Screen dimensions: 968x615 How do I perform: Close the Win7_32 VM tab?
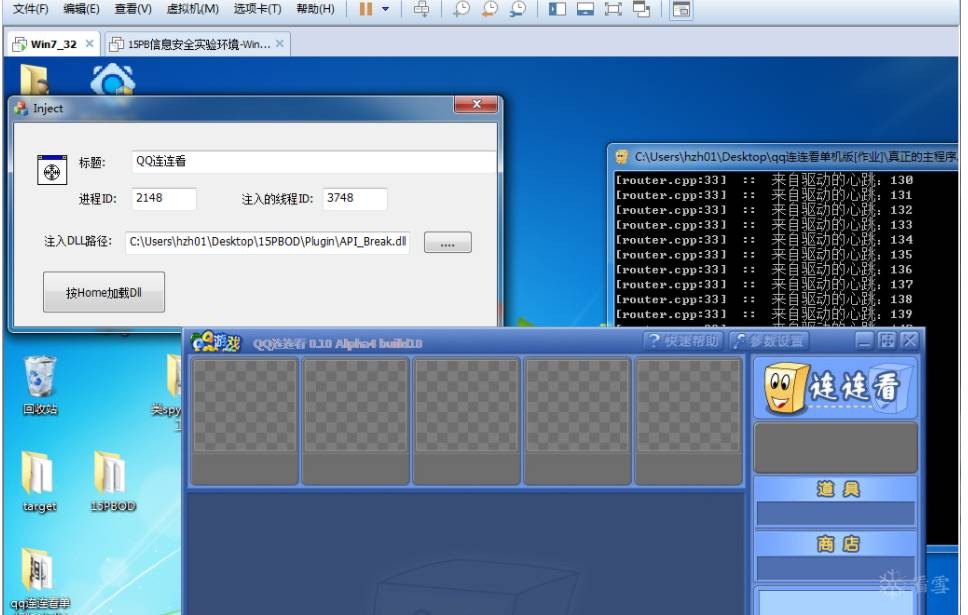(90, 43)
